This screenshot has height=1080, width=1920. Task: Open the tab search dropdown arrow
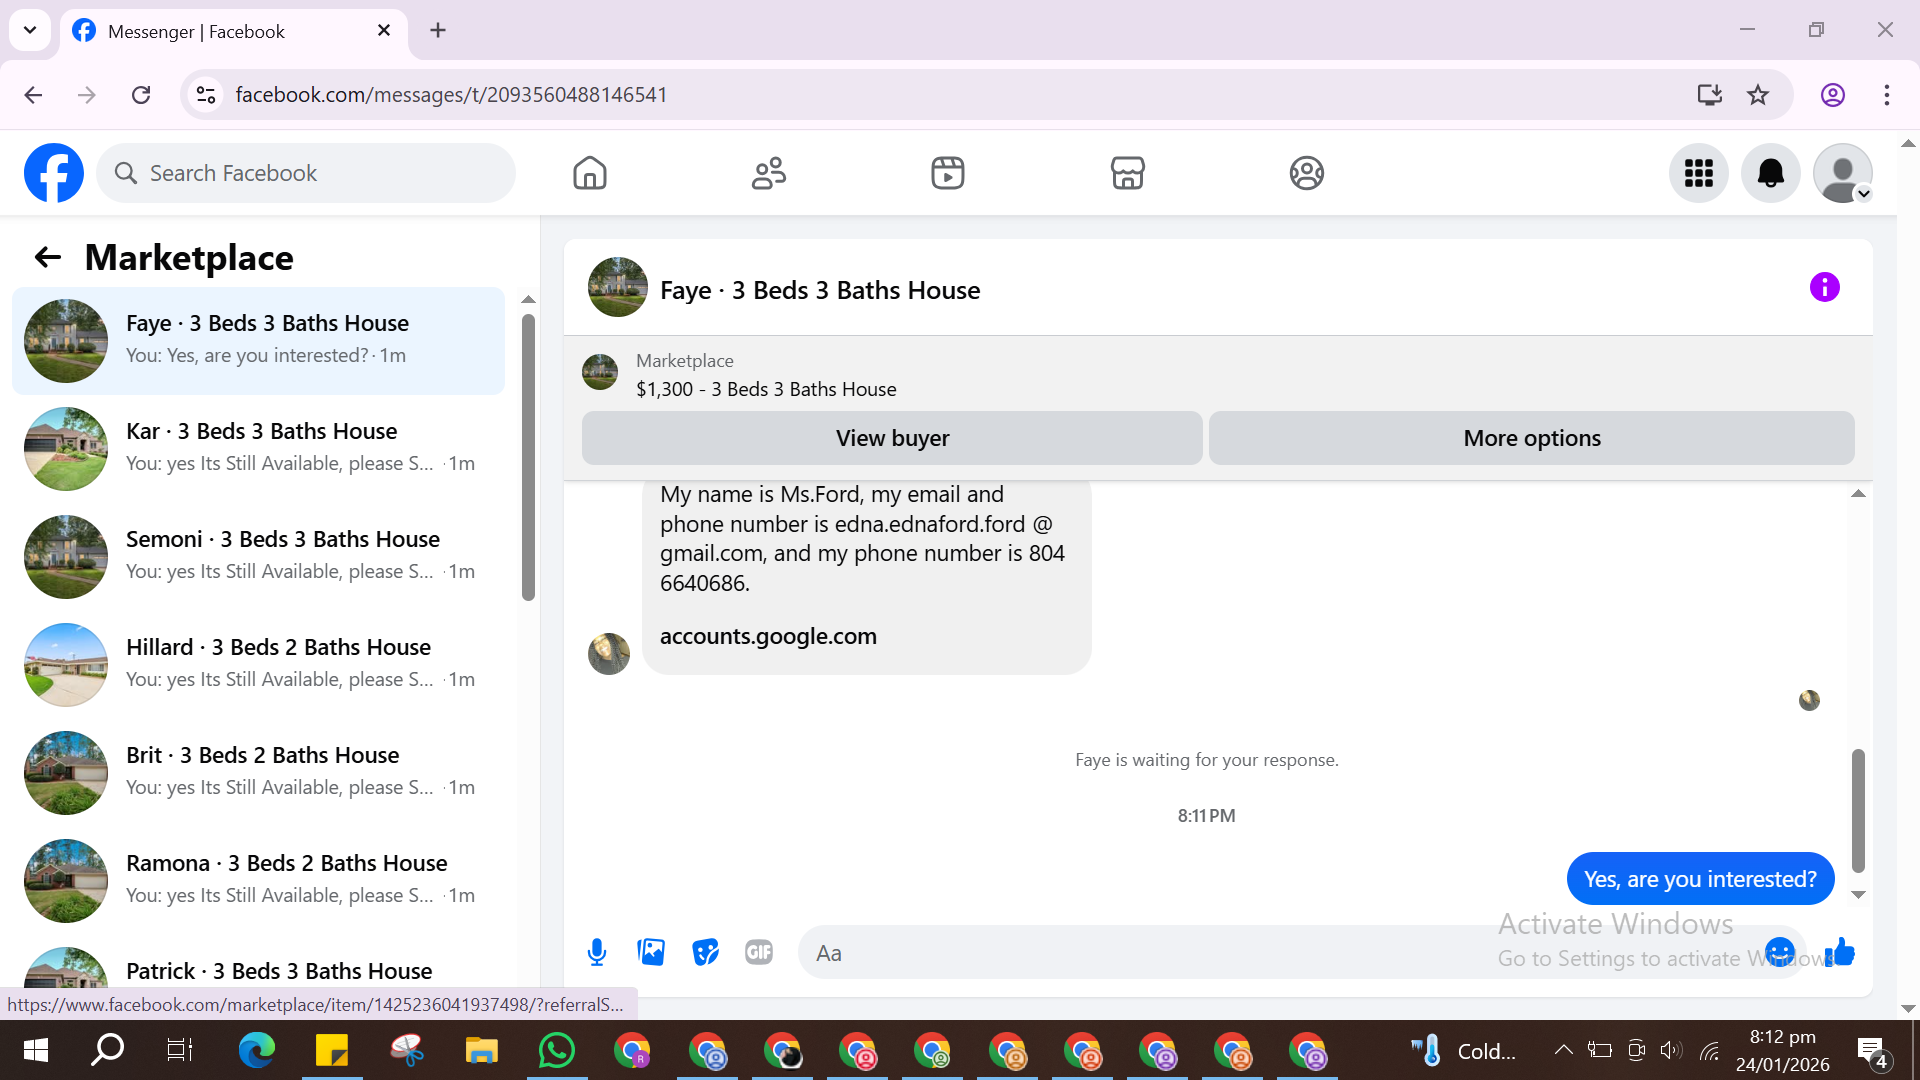(30, 30)
